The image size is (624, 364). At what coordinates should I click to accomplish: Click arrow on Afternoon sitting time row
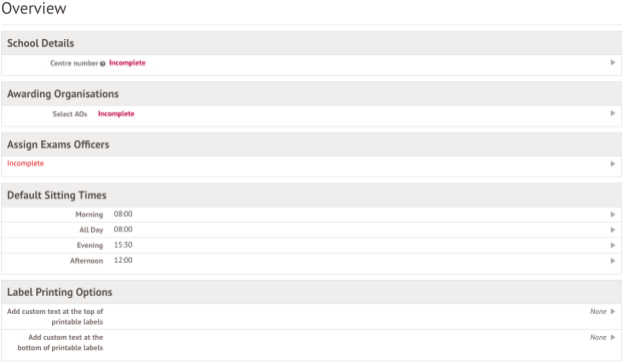[x=613, y=261]
